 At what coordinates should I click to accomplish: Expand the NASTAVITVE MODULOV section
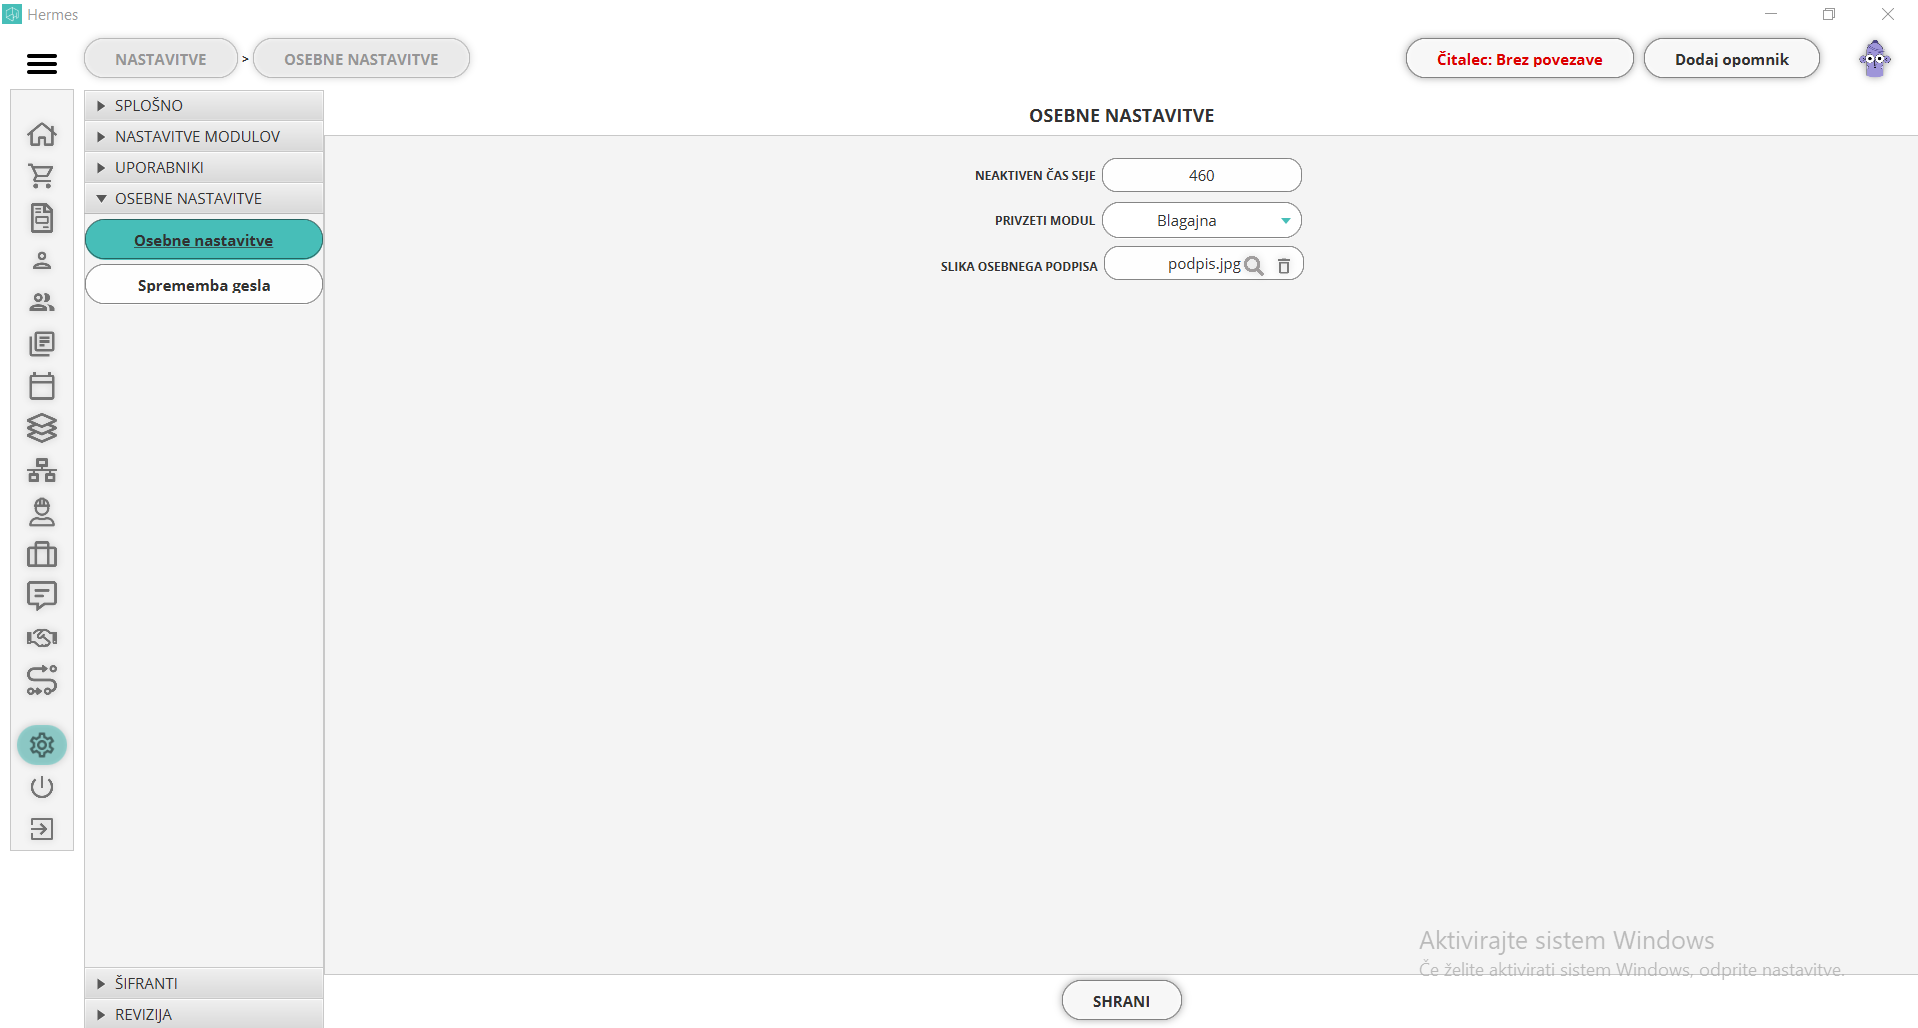tap(204, 136)
